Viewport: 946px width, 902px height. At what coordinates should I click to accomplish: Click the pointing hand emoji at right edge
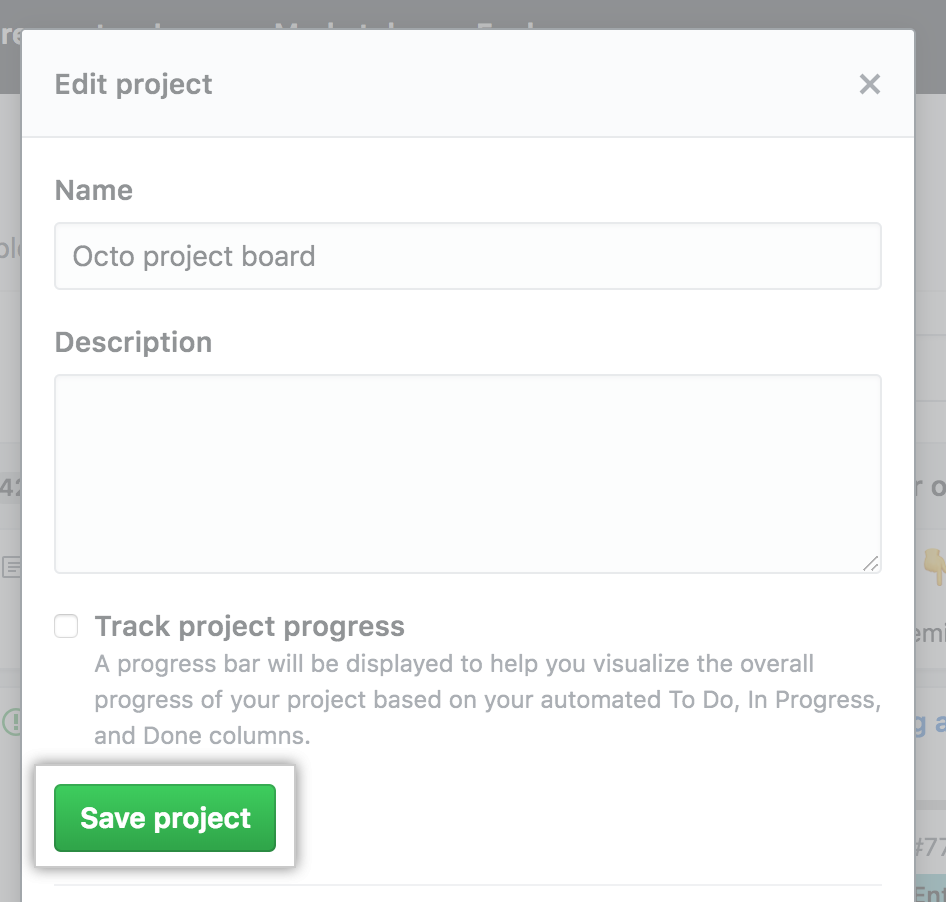[934, 567]
